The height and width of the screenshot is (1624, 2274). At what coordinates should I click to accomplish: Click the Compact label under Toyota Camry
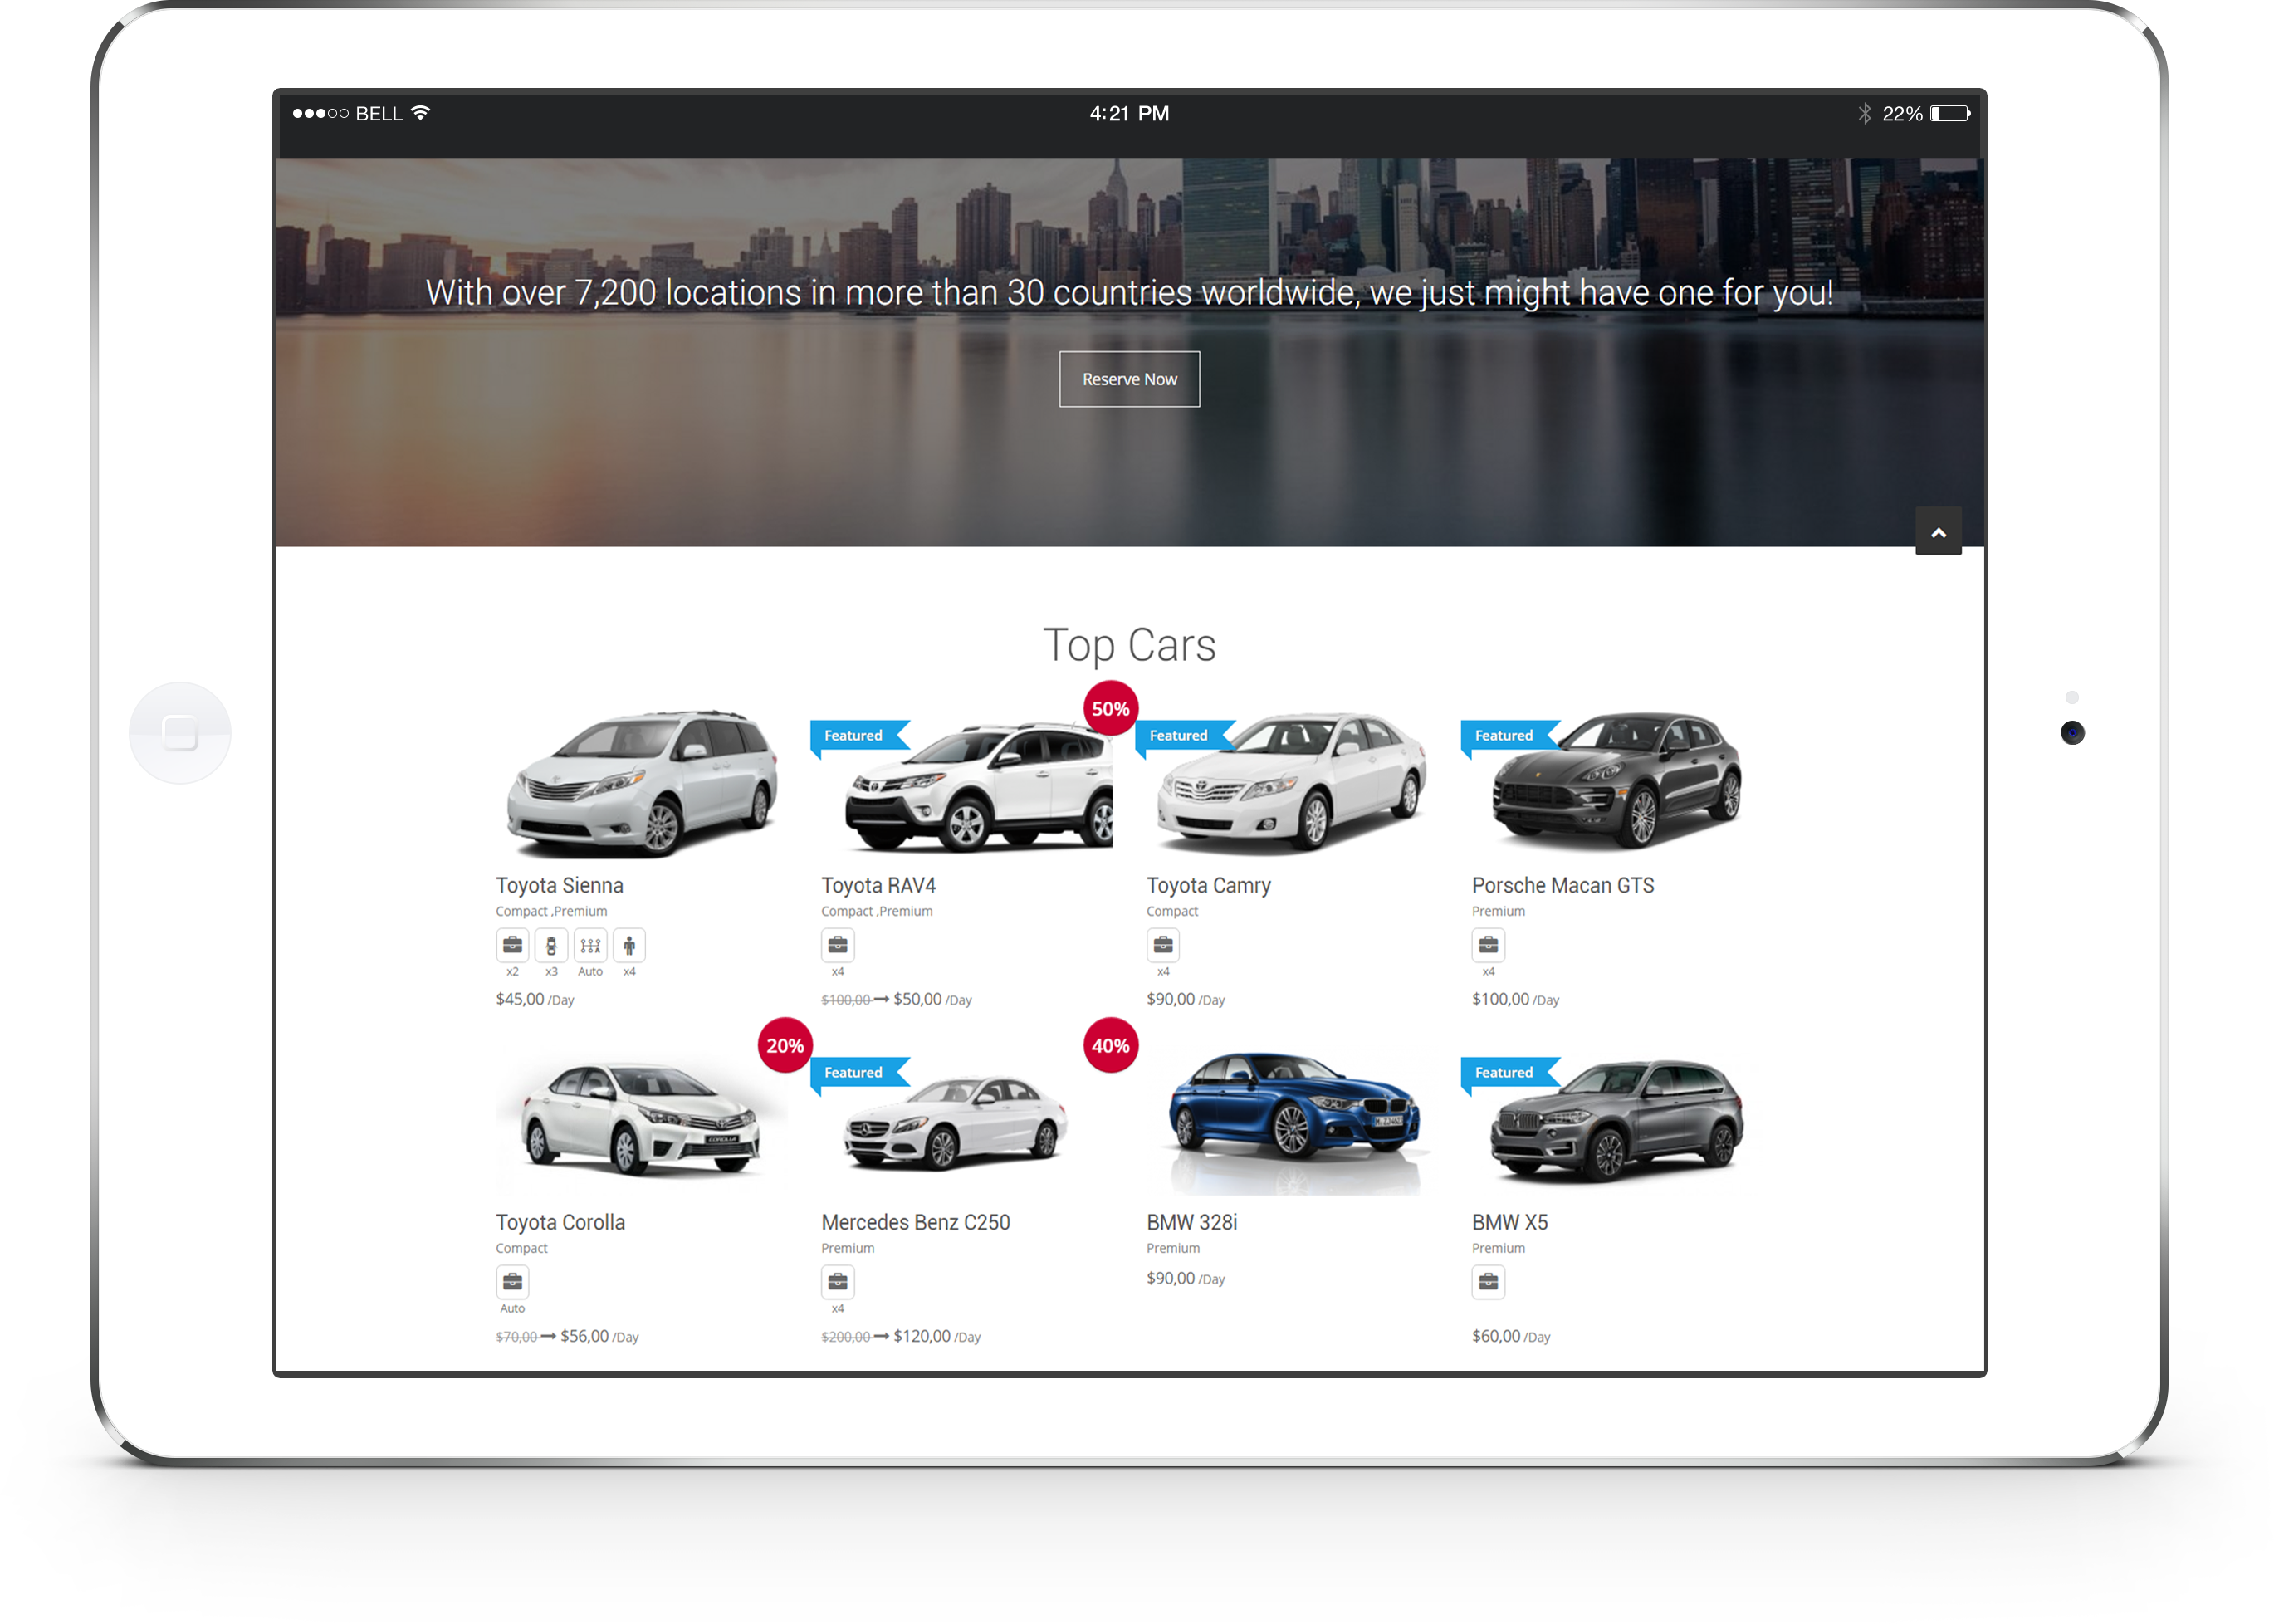(1172, 911)
